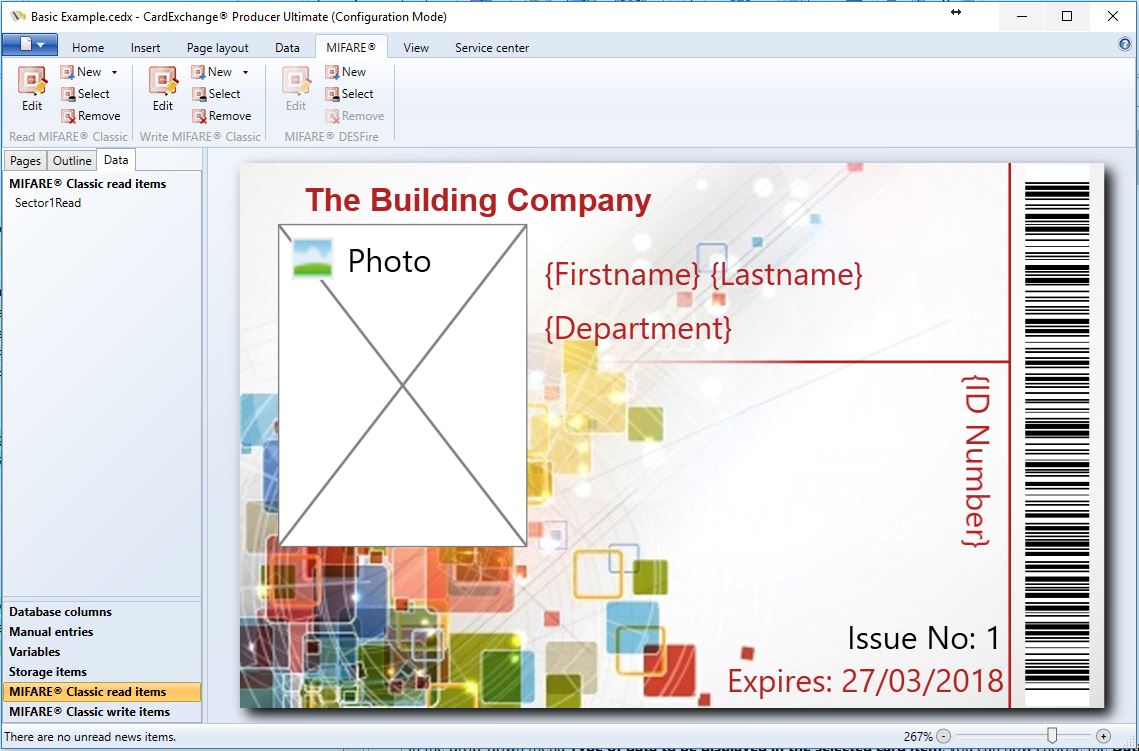Minimize the CardExchange Producer window

coord(1021,16)
